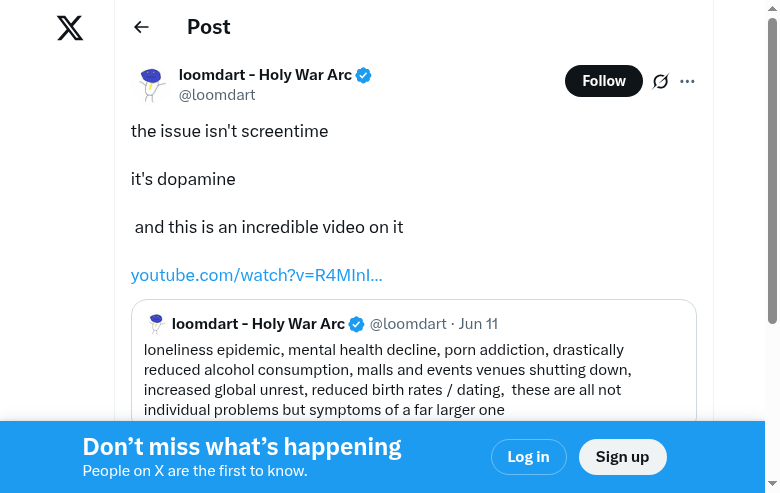Click the scrollbar down arrow

pos(772,485)
